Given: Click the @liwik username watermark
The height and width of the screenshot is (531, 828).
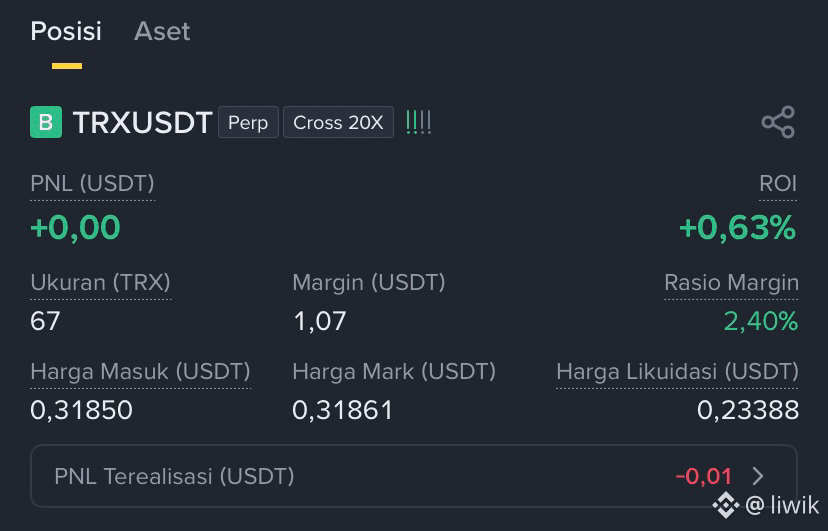Looking at the screenshot, I should click(x=782, y=505).
